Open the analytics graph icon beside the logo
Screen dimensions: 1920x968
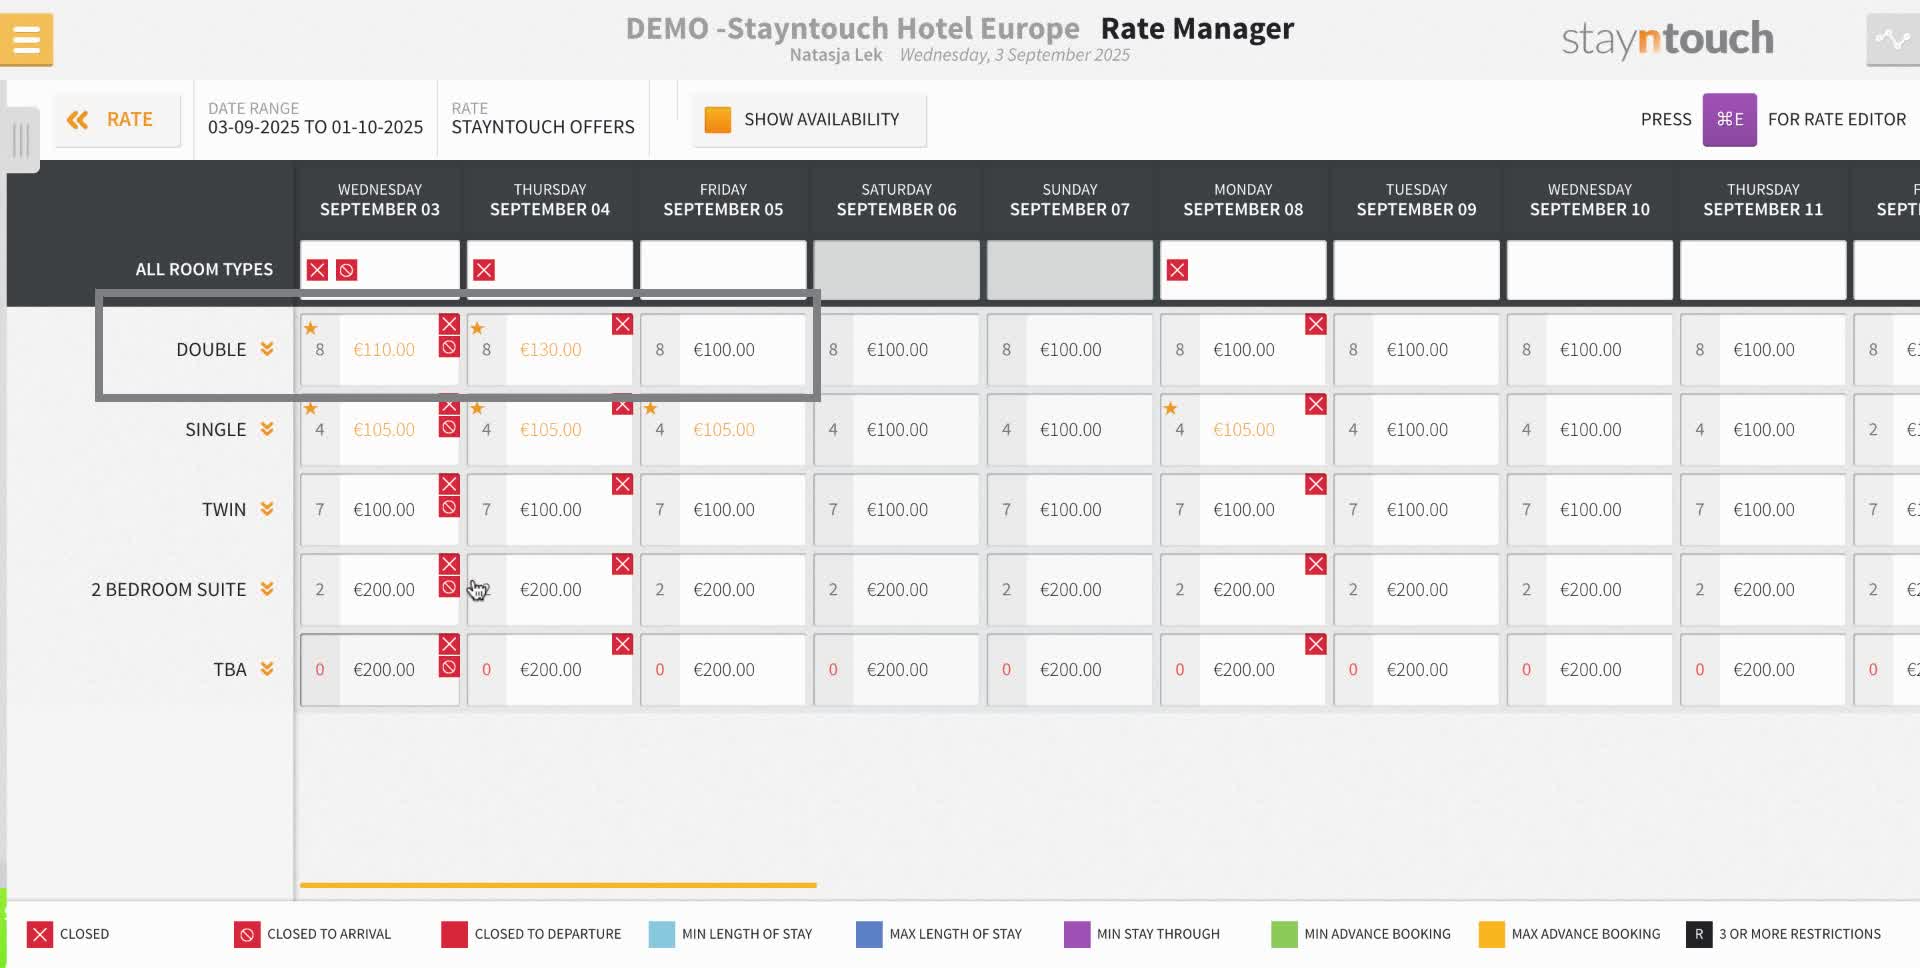1893,40
